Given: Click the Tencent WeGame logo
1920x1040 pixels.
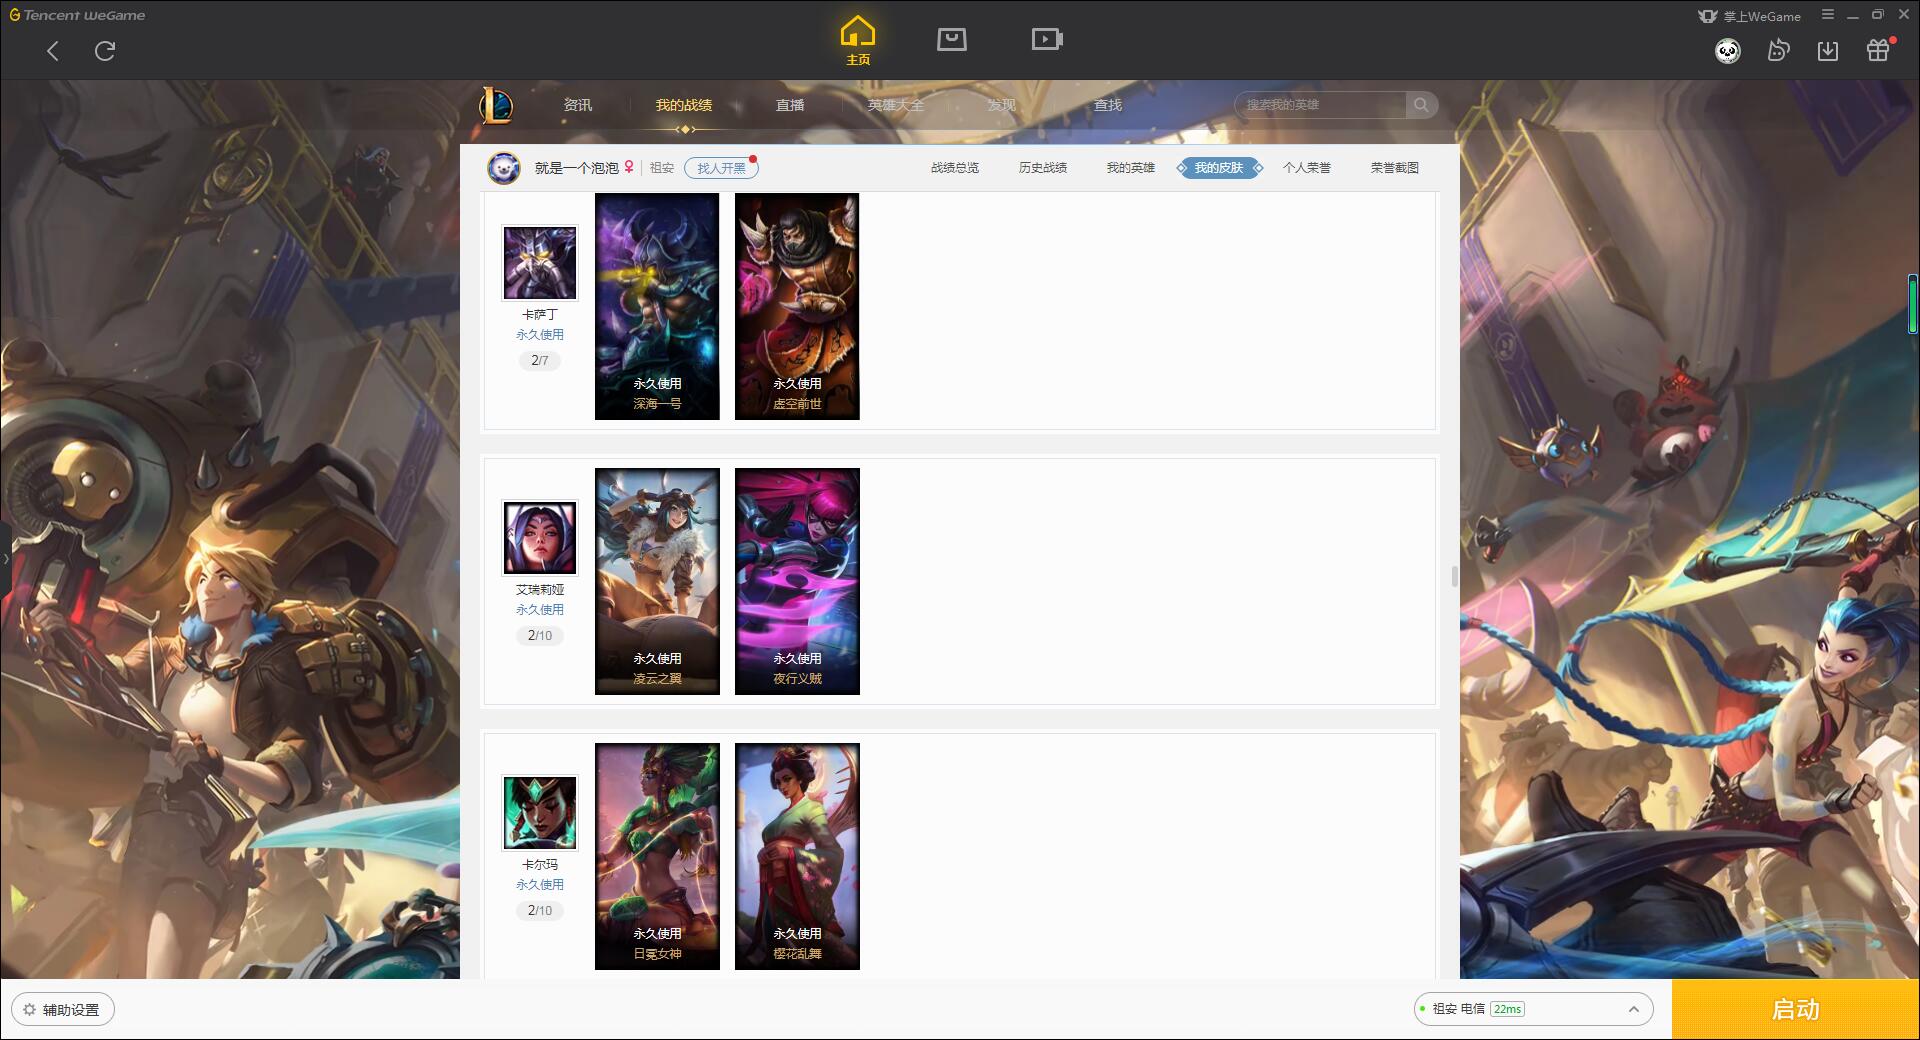Looking at the screenshot, I should [77, 15].
